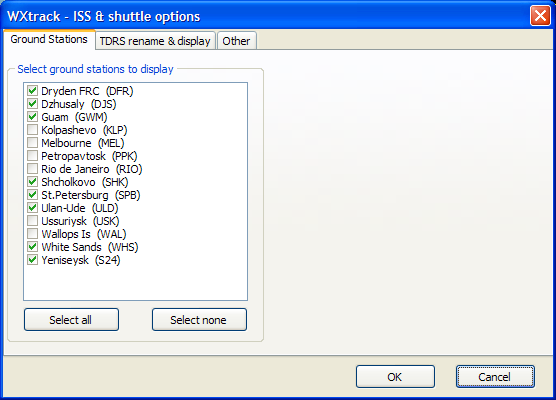Uncheck the White Sands (WHS) checkbox
Image resolution: width=556 pixels, height=400 pixels.
(32, 247)
